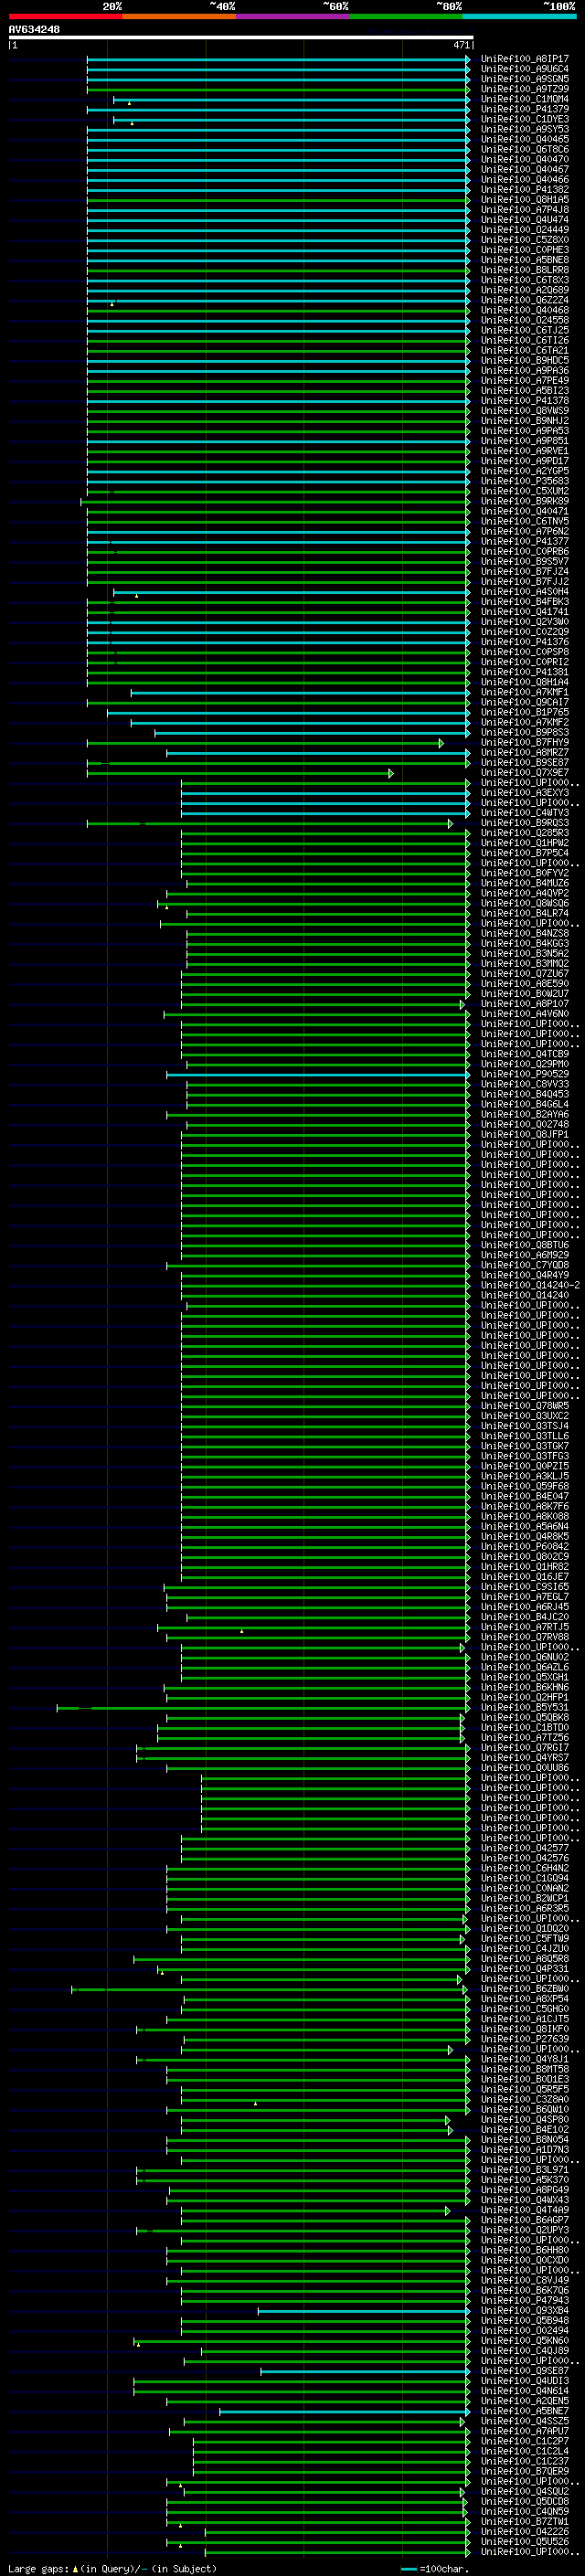Select hit label UniRef100_B0FYV2
The height and width of the screenshot is (2576, 585).
[525, 873]
